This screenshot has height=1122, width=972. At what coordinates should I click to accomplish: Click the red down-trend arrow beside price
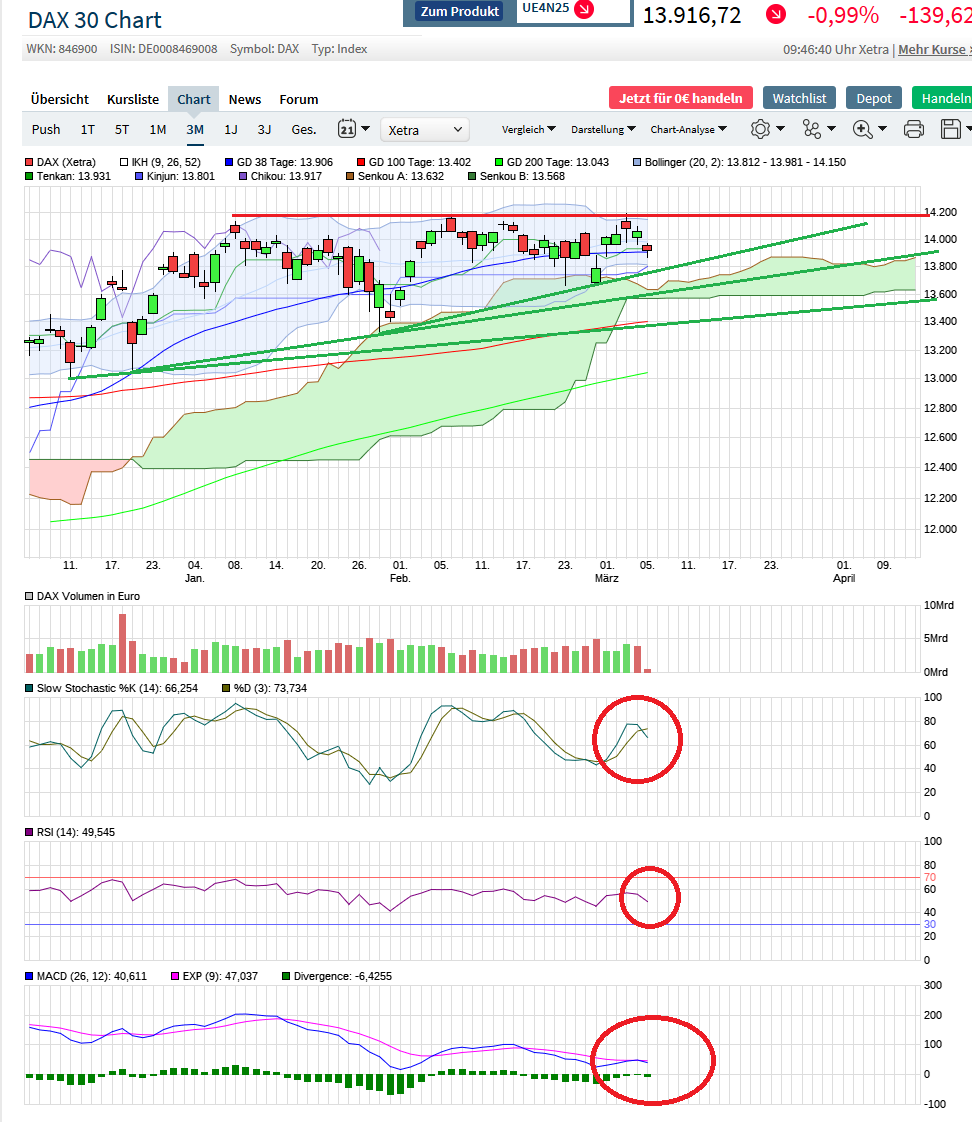click(x=776, y=15)
